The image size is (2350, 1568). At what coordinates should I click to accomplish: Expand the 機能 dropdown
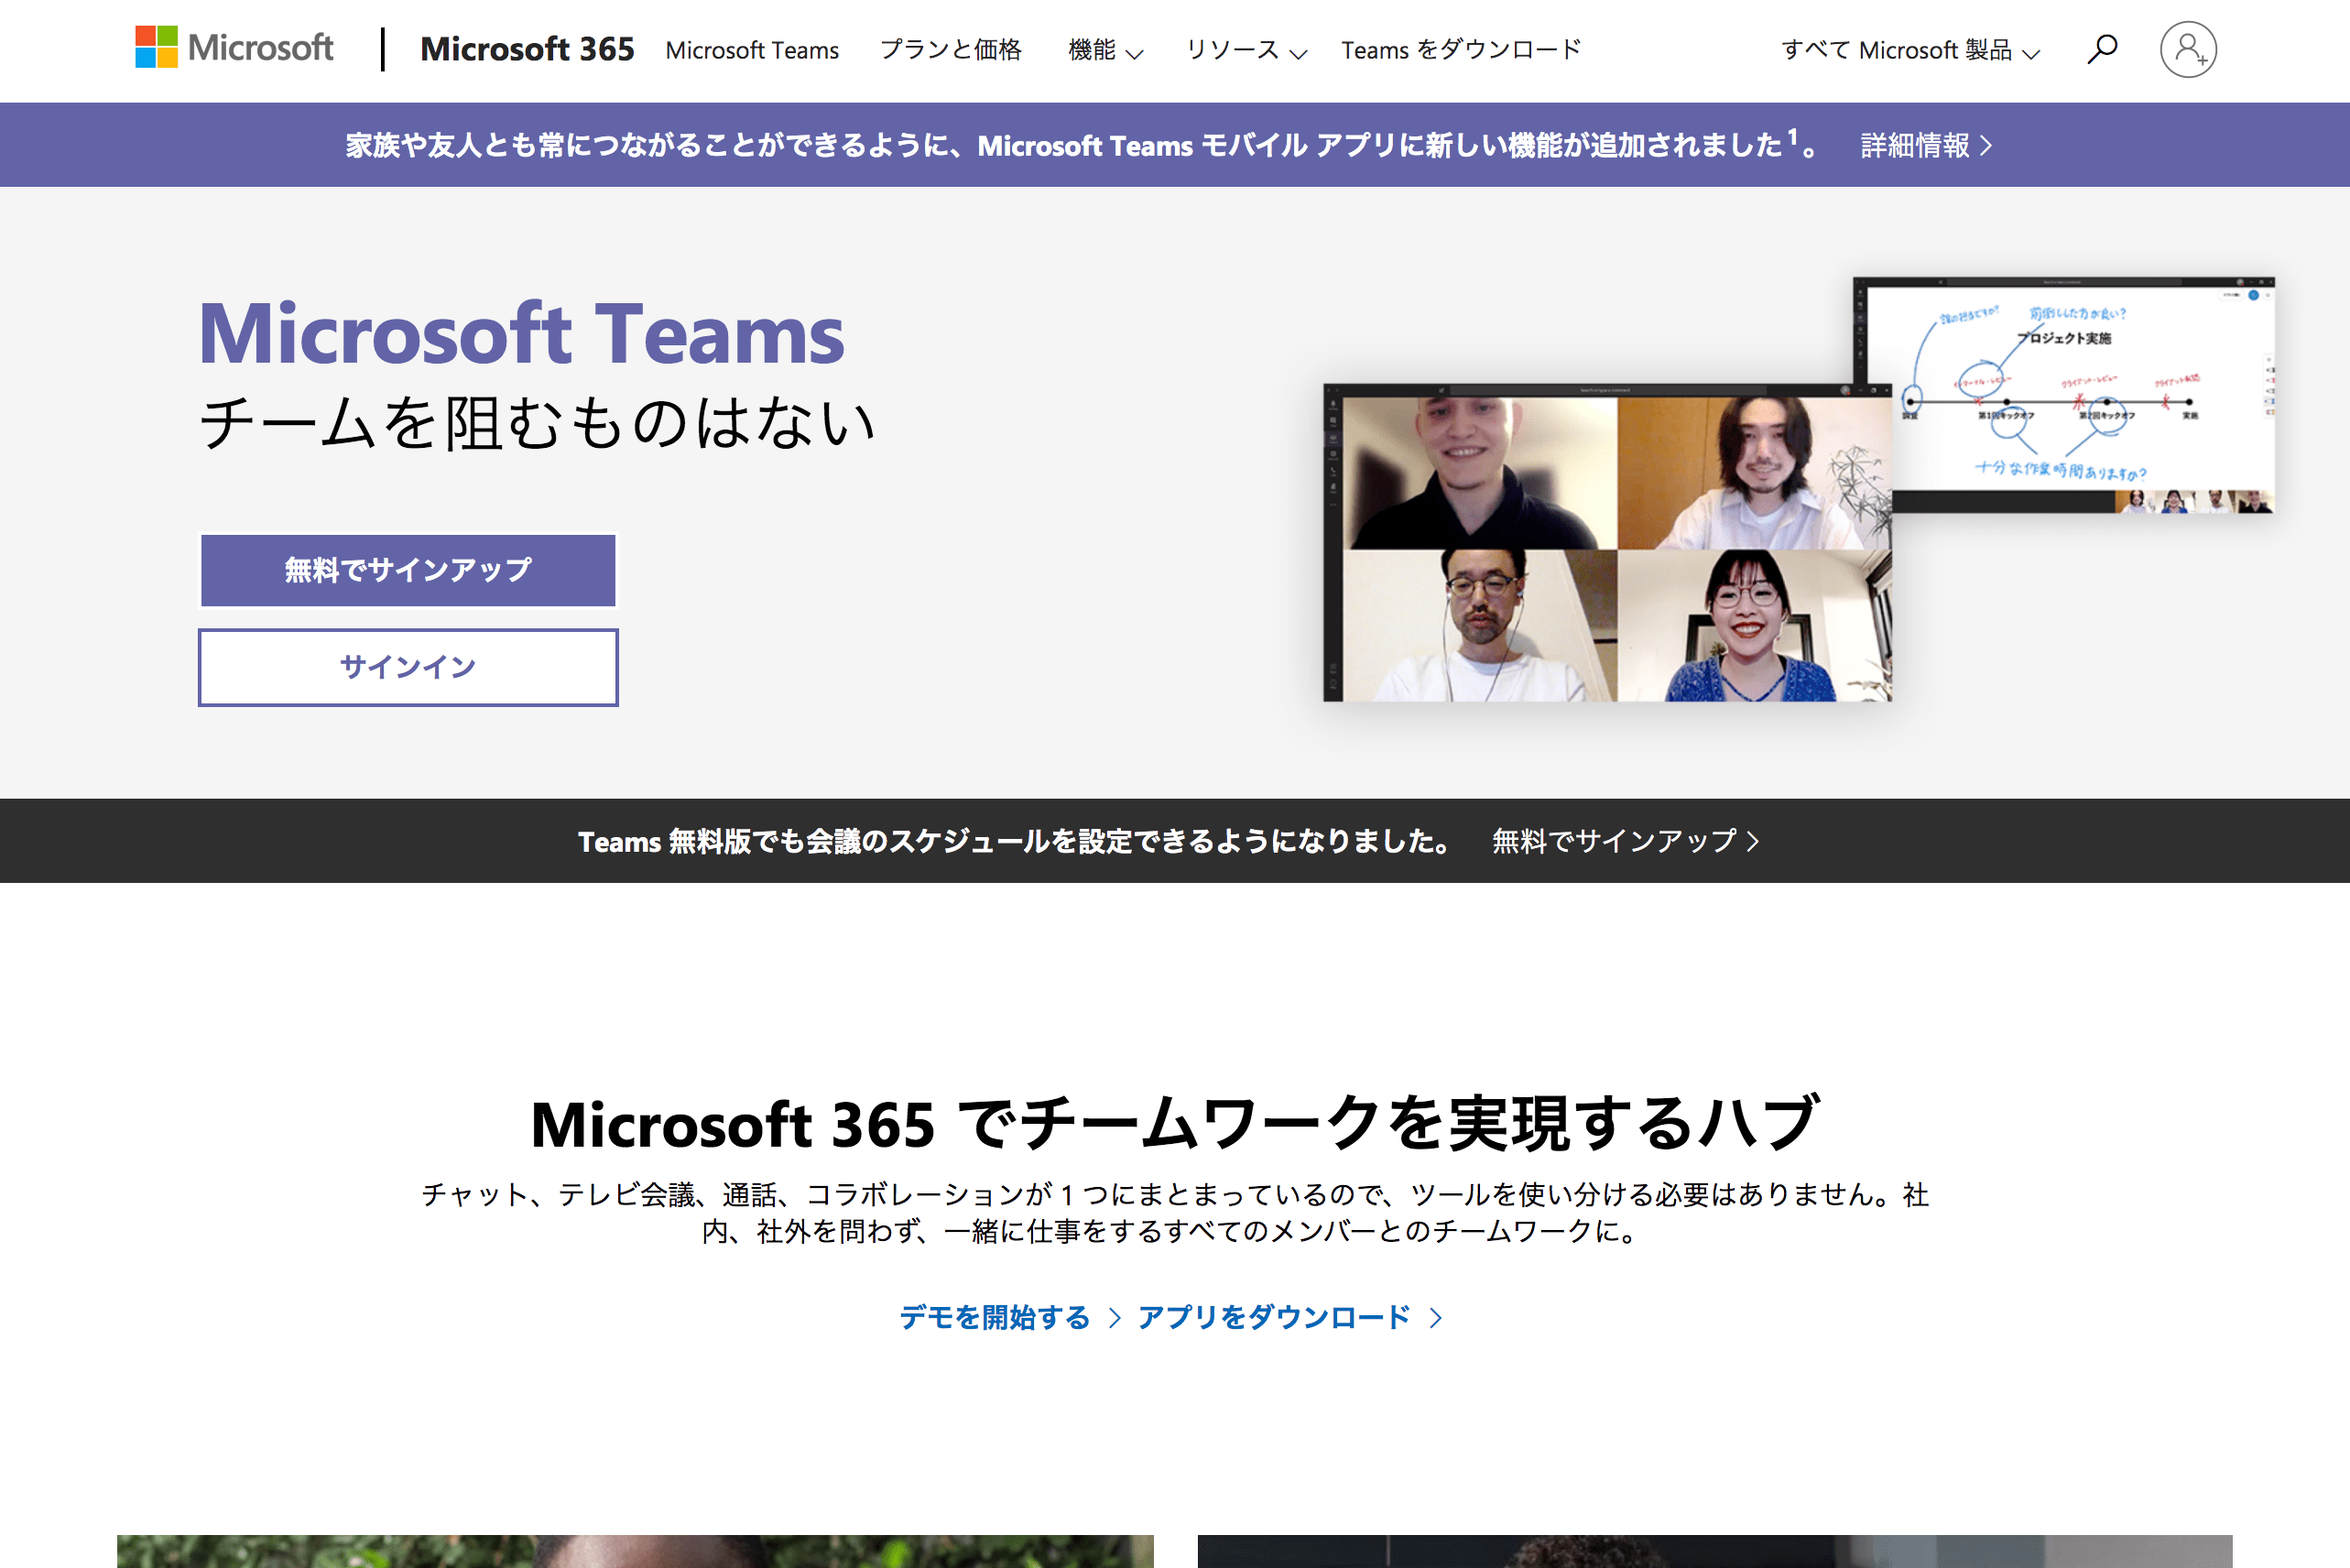tap(1105, 50)
